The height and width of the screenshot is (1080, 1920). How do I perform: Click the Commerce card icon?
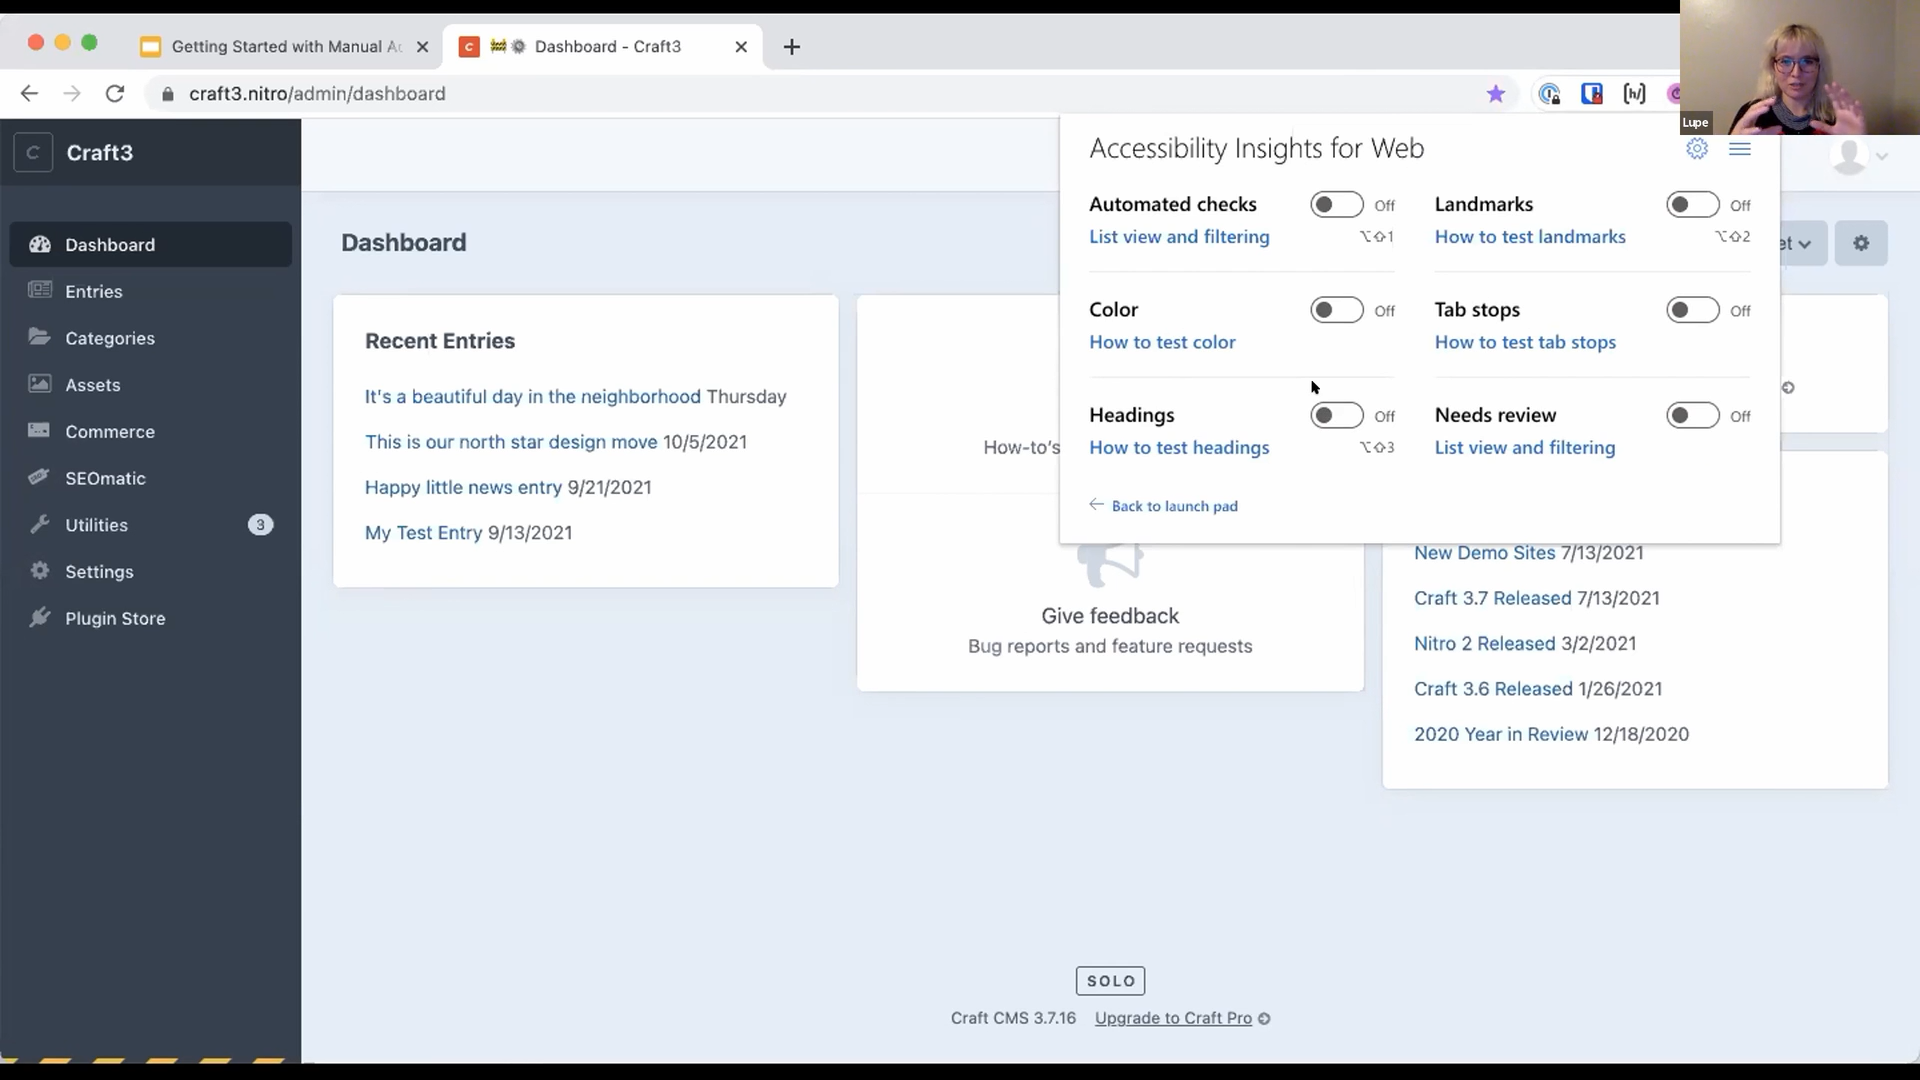click(x=40, y=431)
